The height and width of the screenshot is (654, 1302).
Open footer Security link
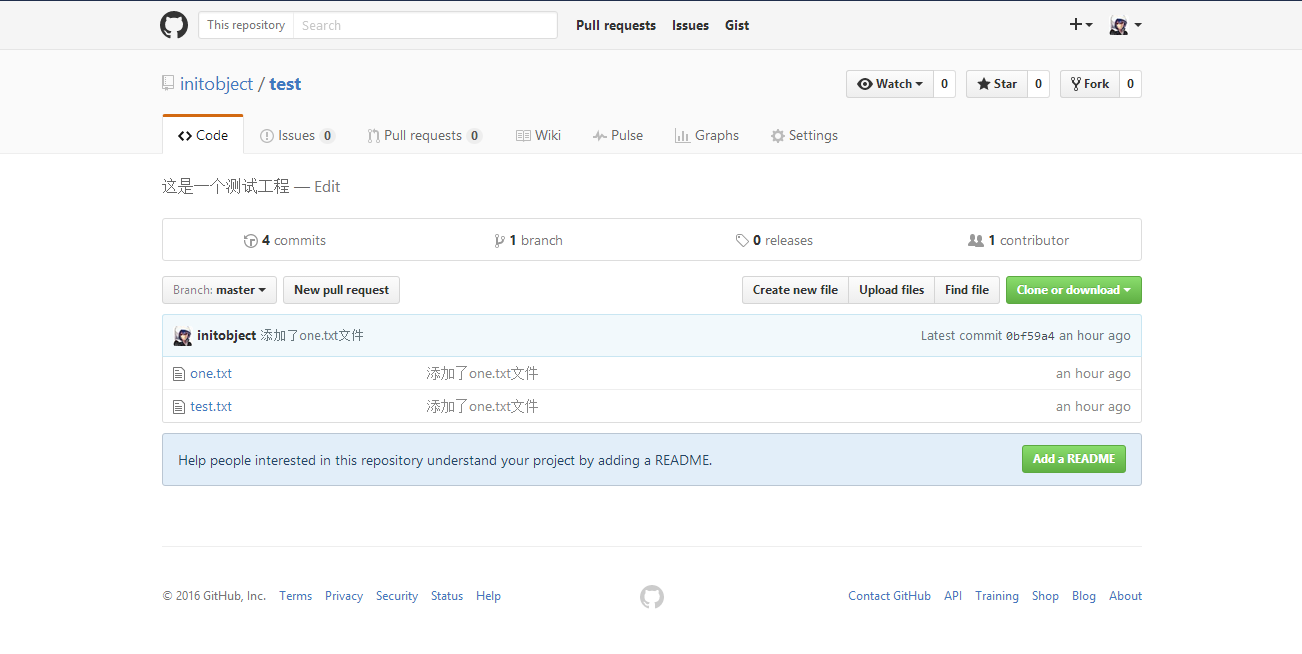coord(397,596)
